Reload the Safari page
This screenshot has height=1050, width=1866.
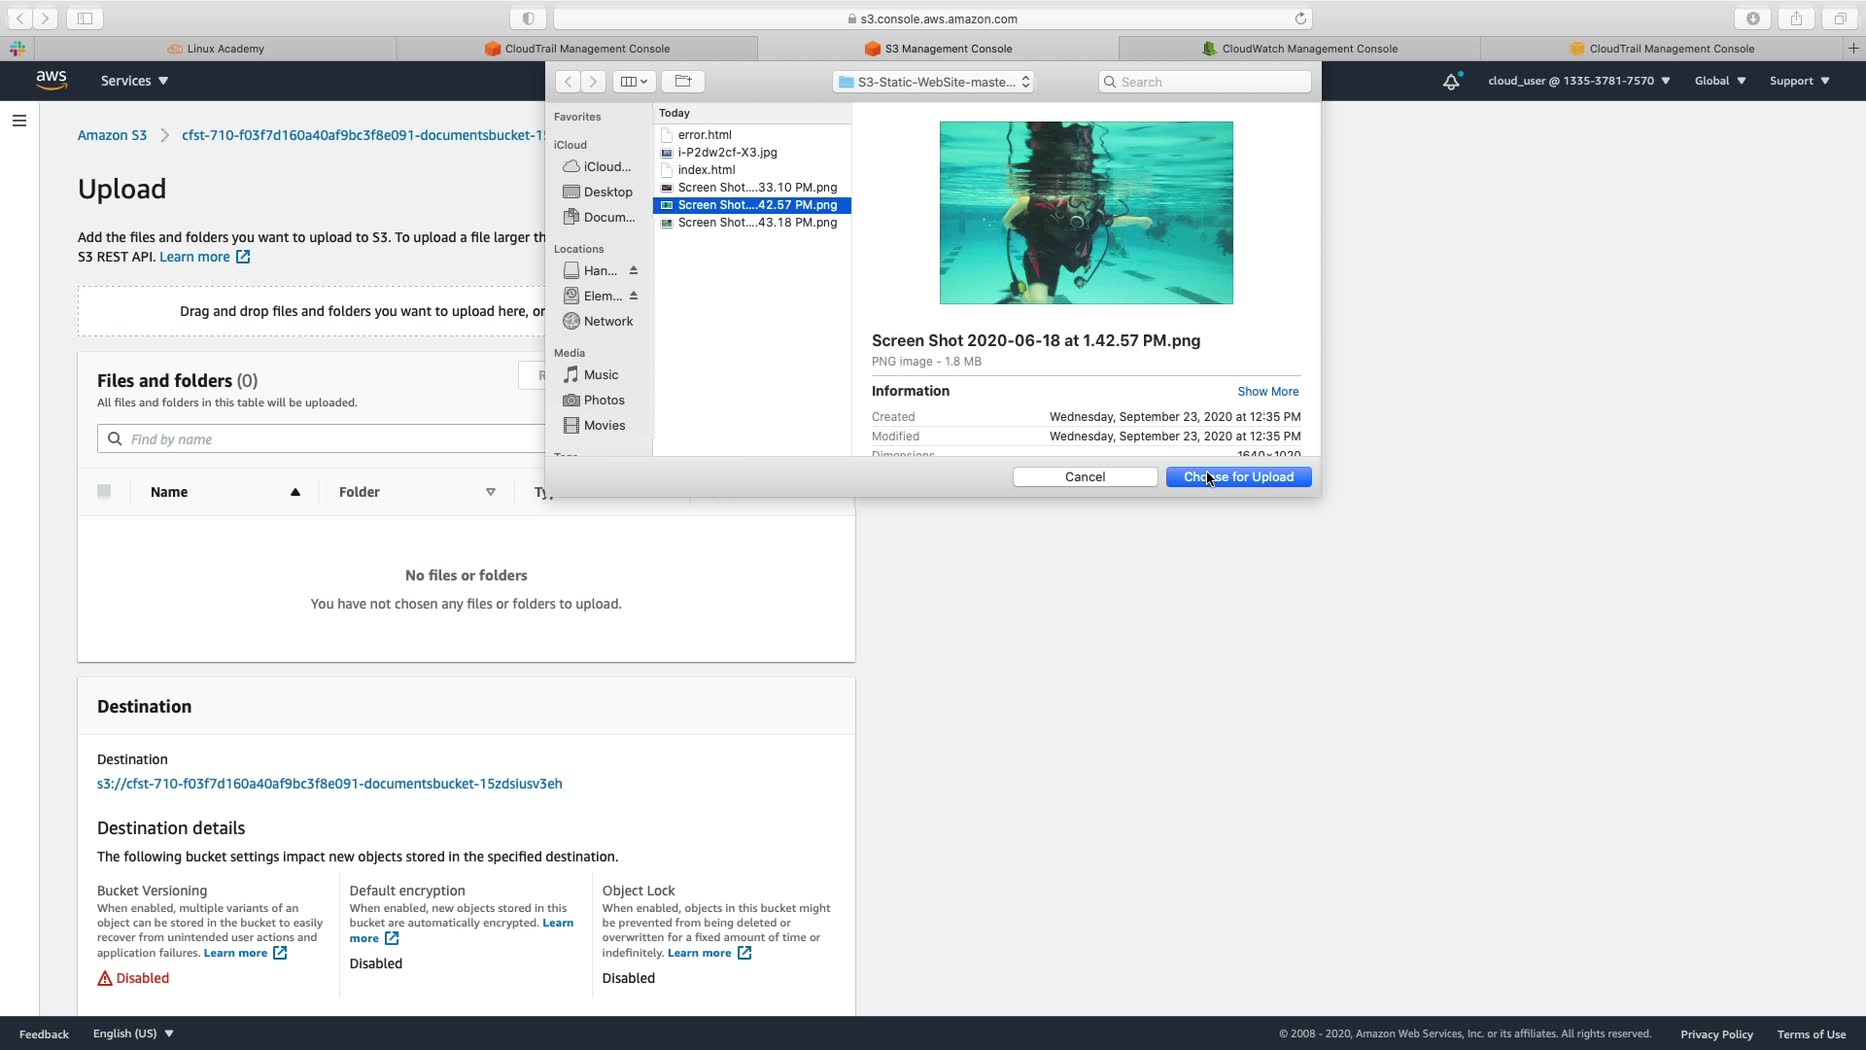(1300, 18)
